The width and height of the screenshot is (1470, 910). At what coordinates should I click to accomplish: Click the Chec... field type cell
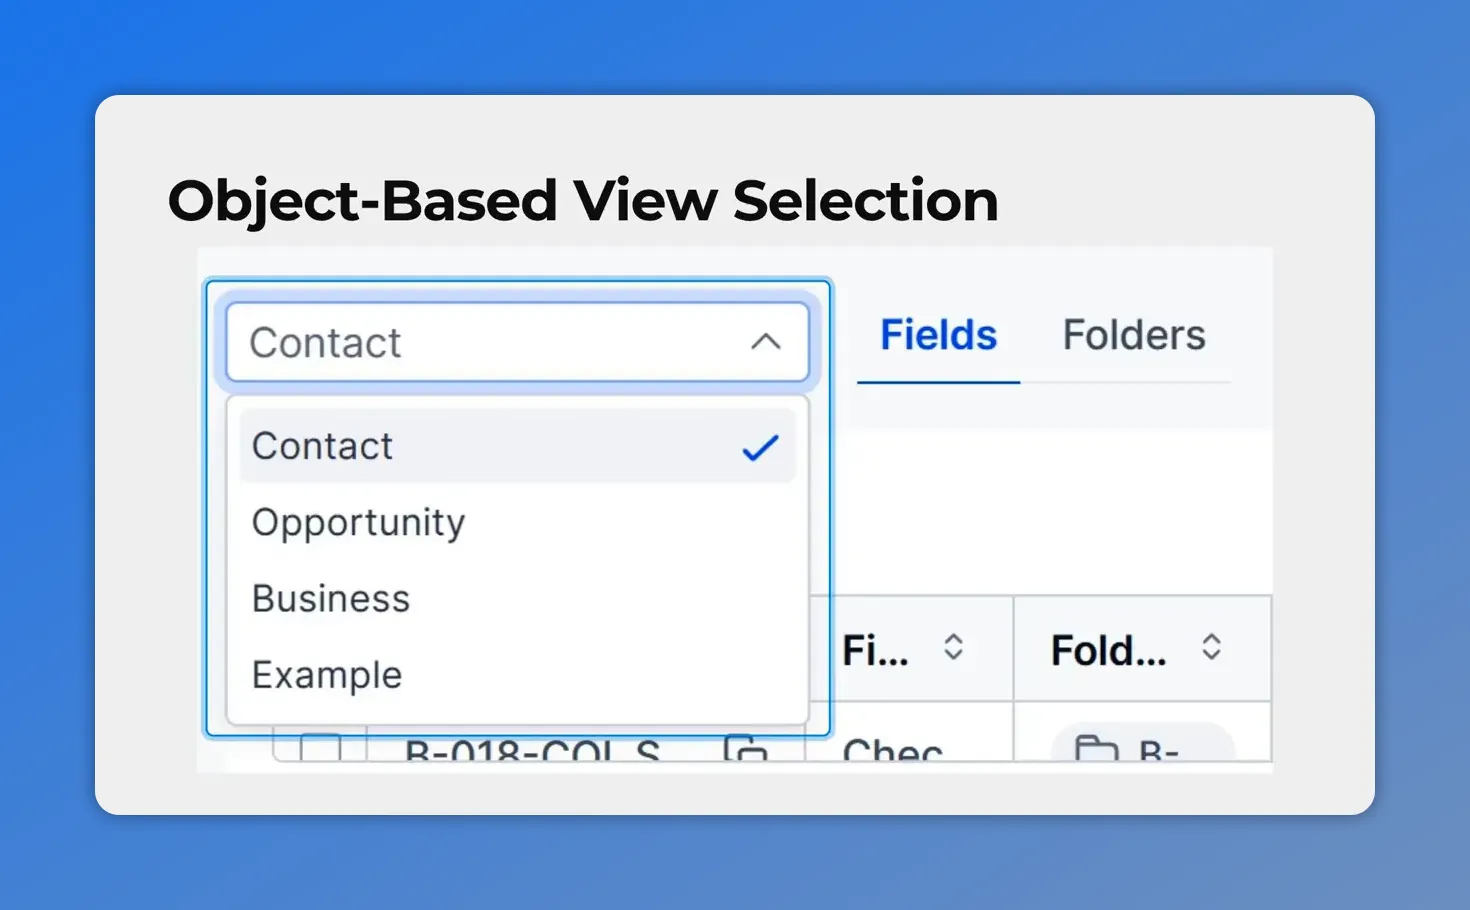click(892, 751)
